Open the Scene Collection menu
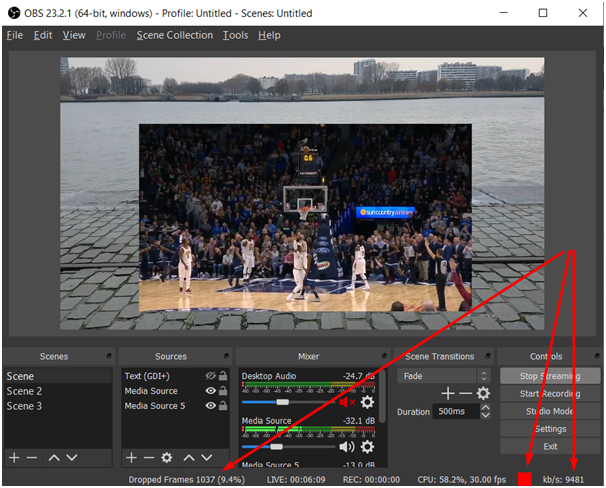The image size is (606, 488). [x=174, y=35]
